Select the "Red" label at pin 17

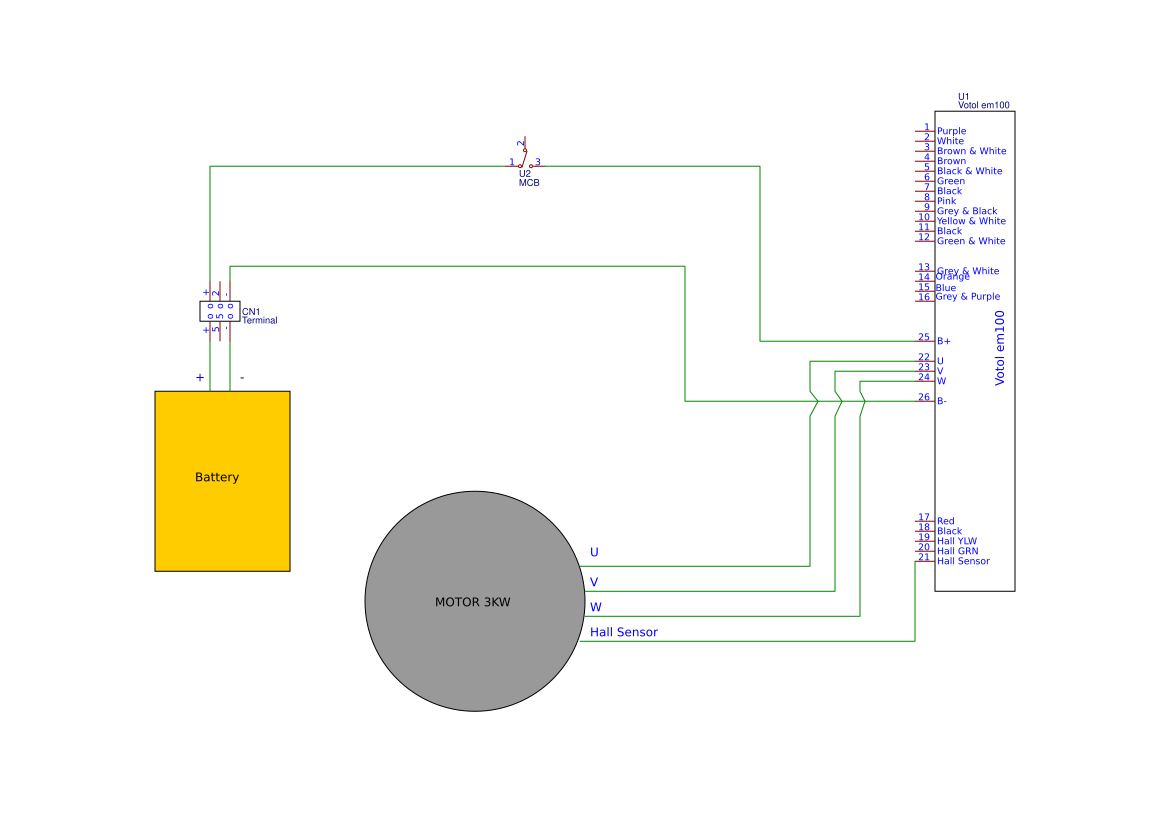945,522
